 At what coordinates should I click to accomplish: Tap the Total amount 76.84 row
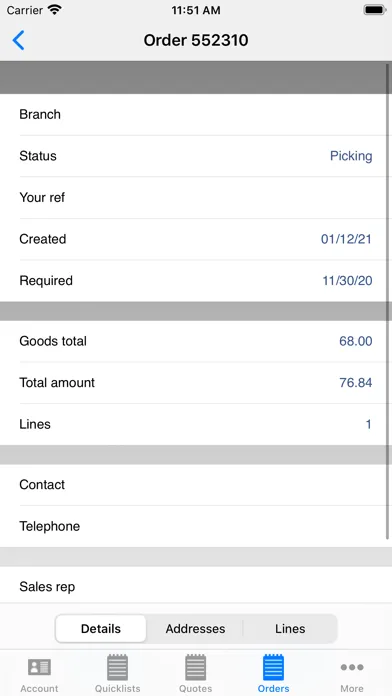pos(196,383)
